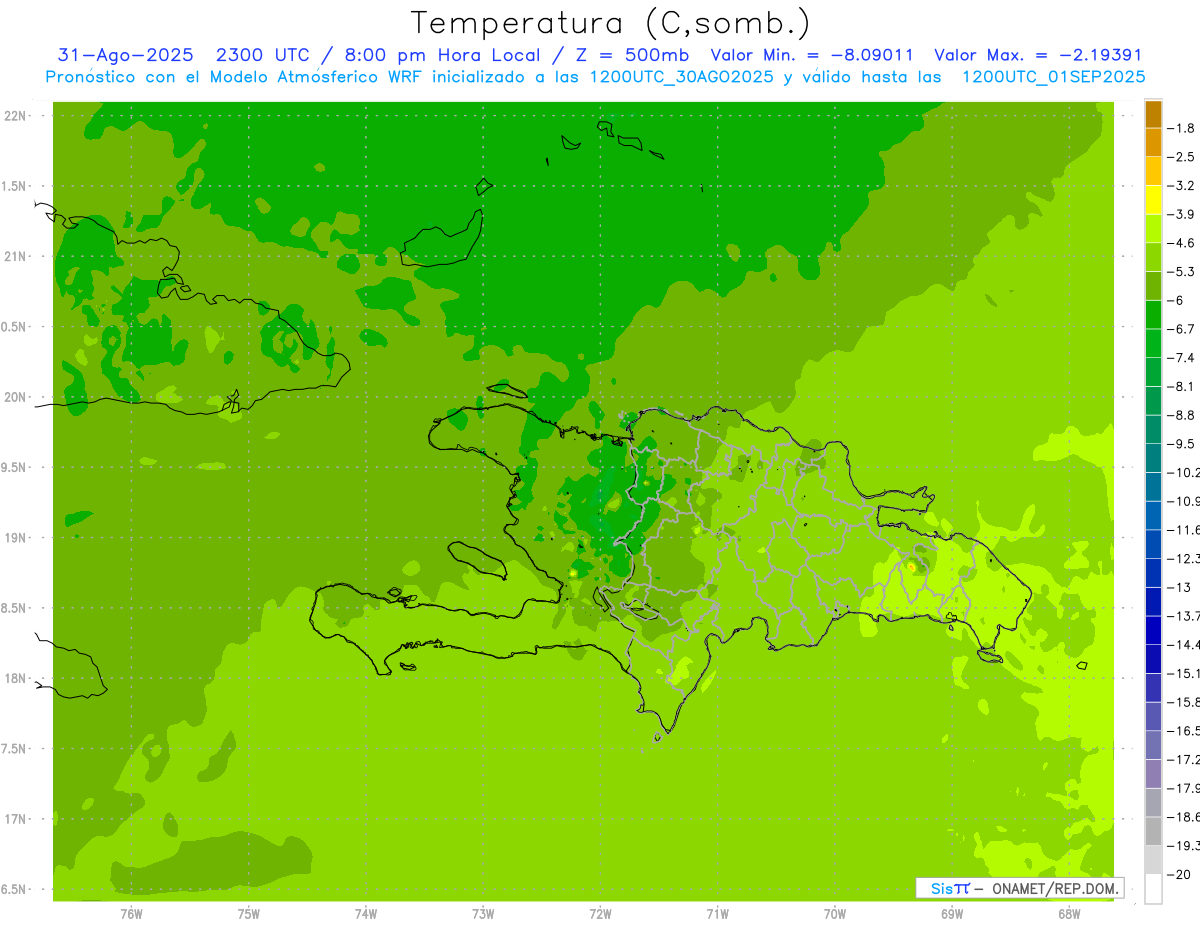Viewport: 1200px width, 927px height.
Task: Click the '-8.1' legend value
Action: tap(1181, 386)
